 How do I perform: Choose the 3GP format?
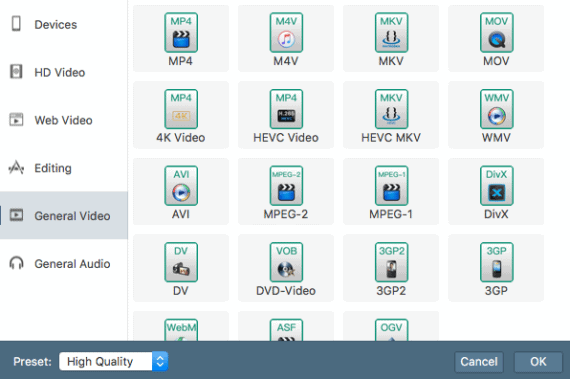click(496, 268)
